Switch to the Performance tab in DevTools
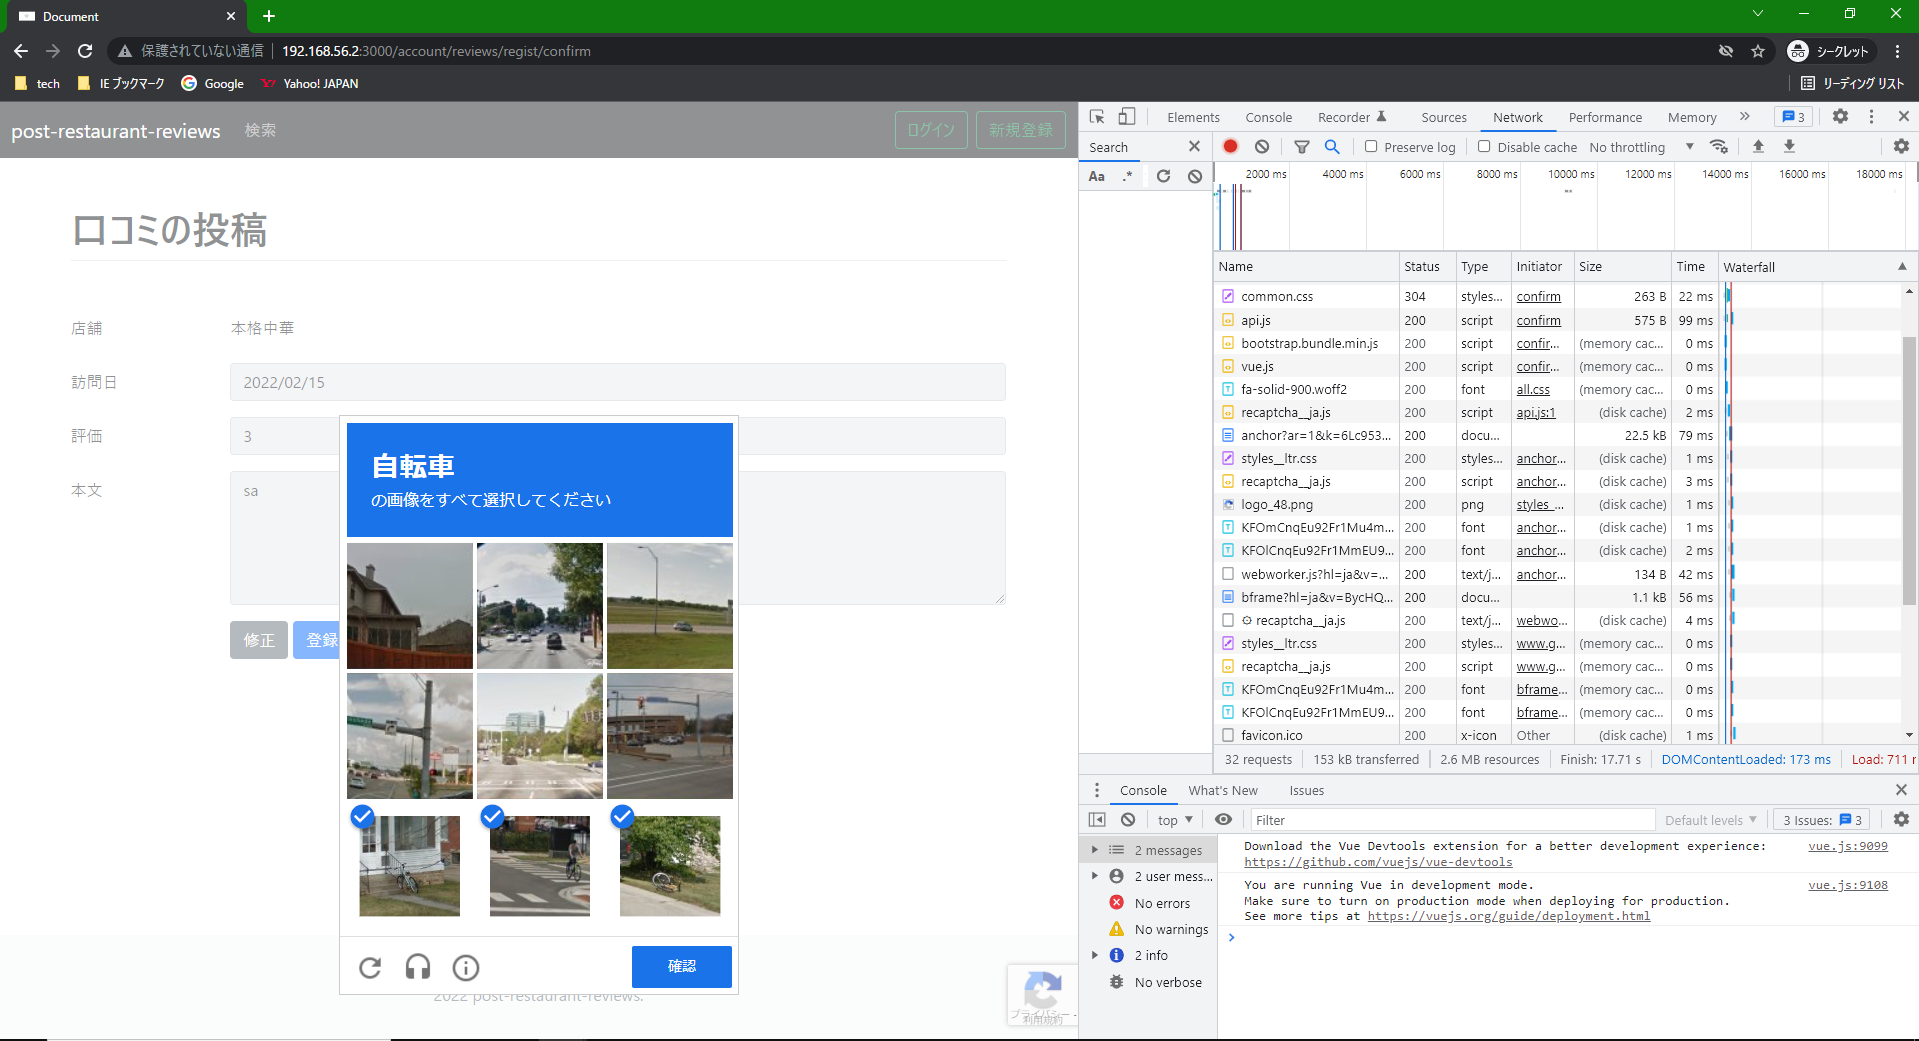 (x=1604, y=117)
